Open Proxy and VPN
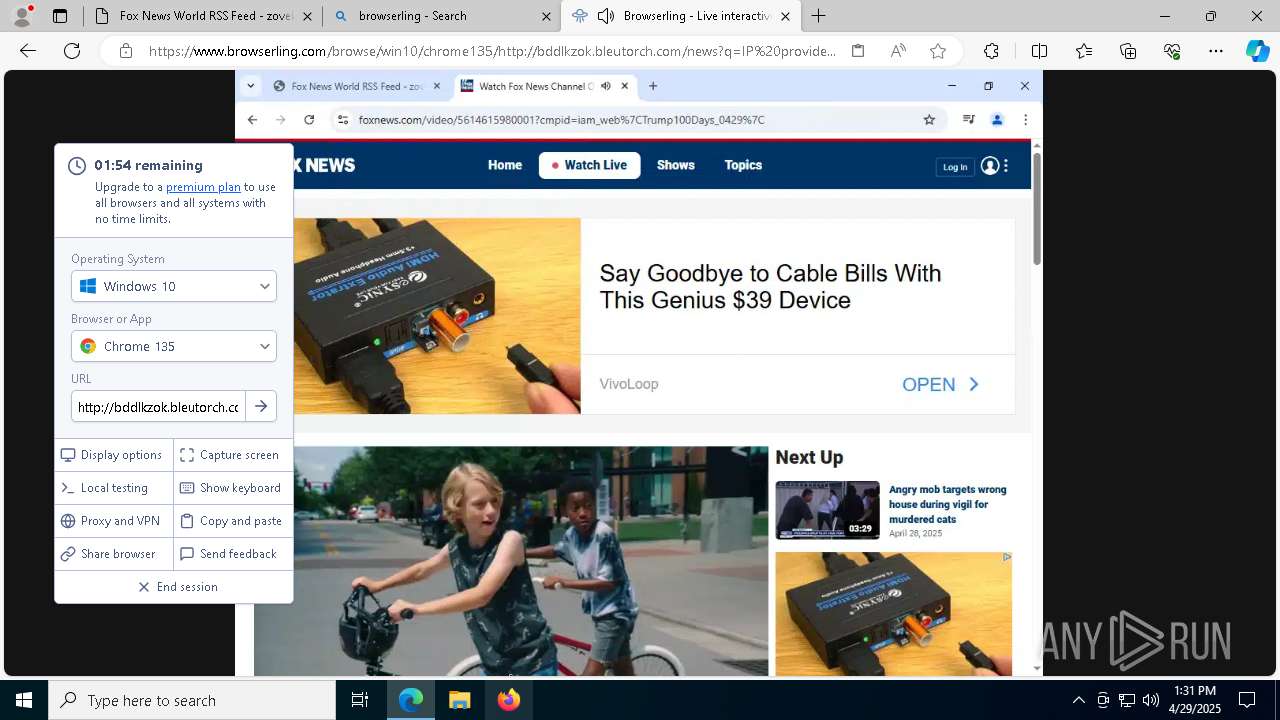The image size is (1280, 720). click(114, 521)
